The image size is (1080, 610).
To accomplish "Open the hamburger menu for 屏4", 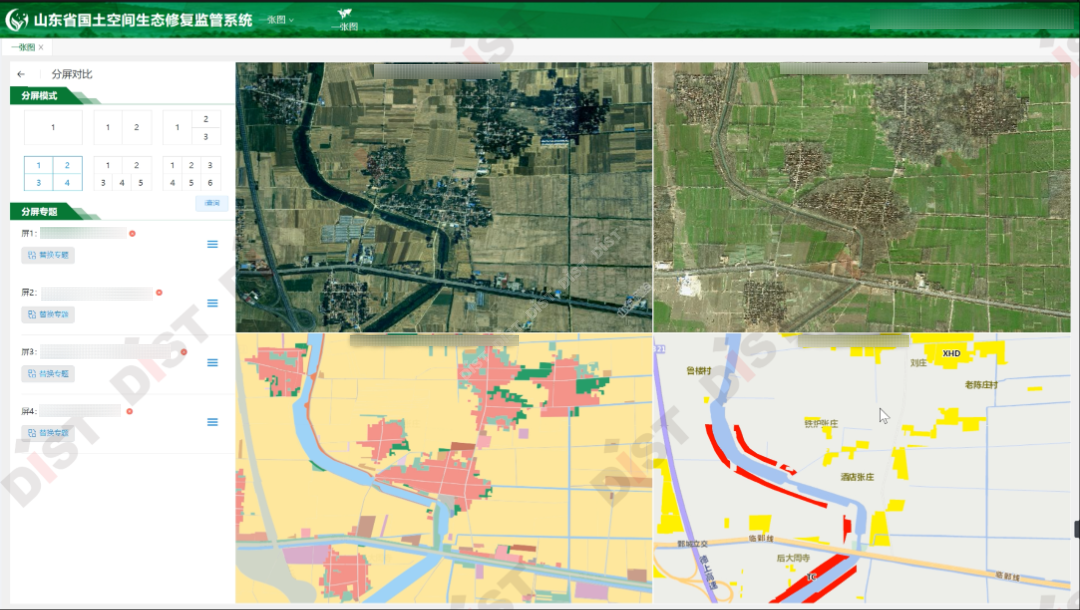I will coord(212,422).
